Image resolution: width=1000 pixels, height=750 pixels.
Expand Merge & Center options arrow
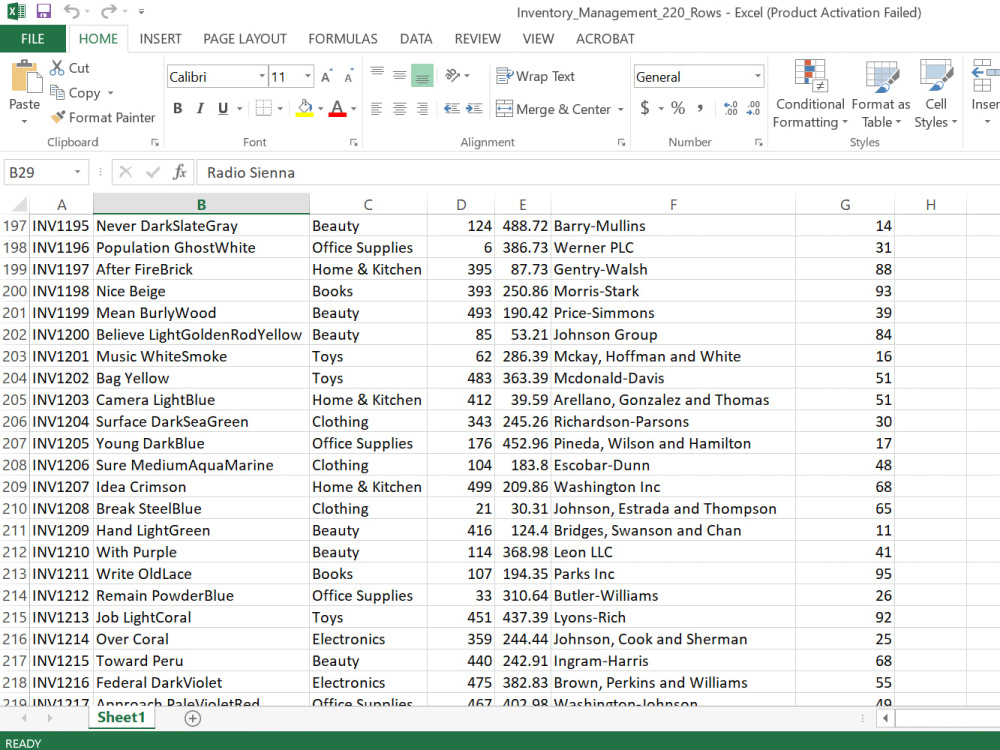pos(621,109)
